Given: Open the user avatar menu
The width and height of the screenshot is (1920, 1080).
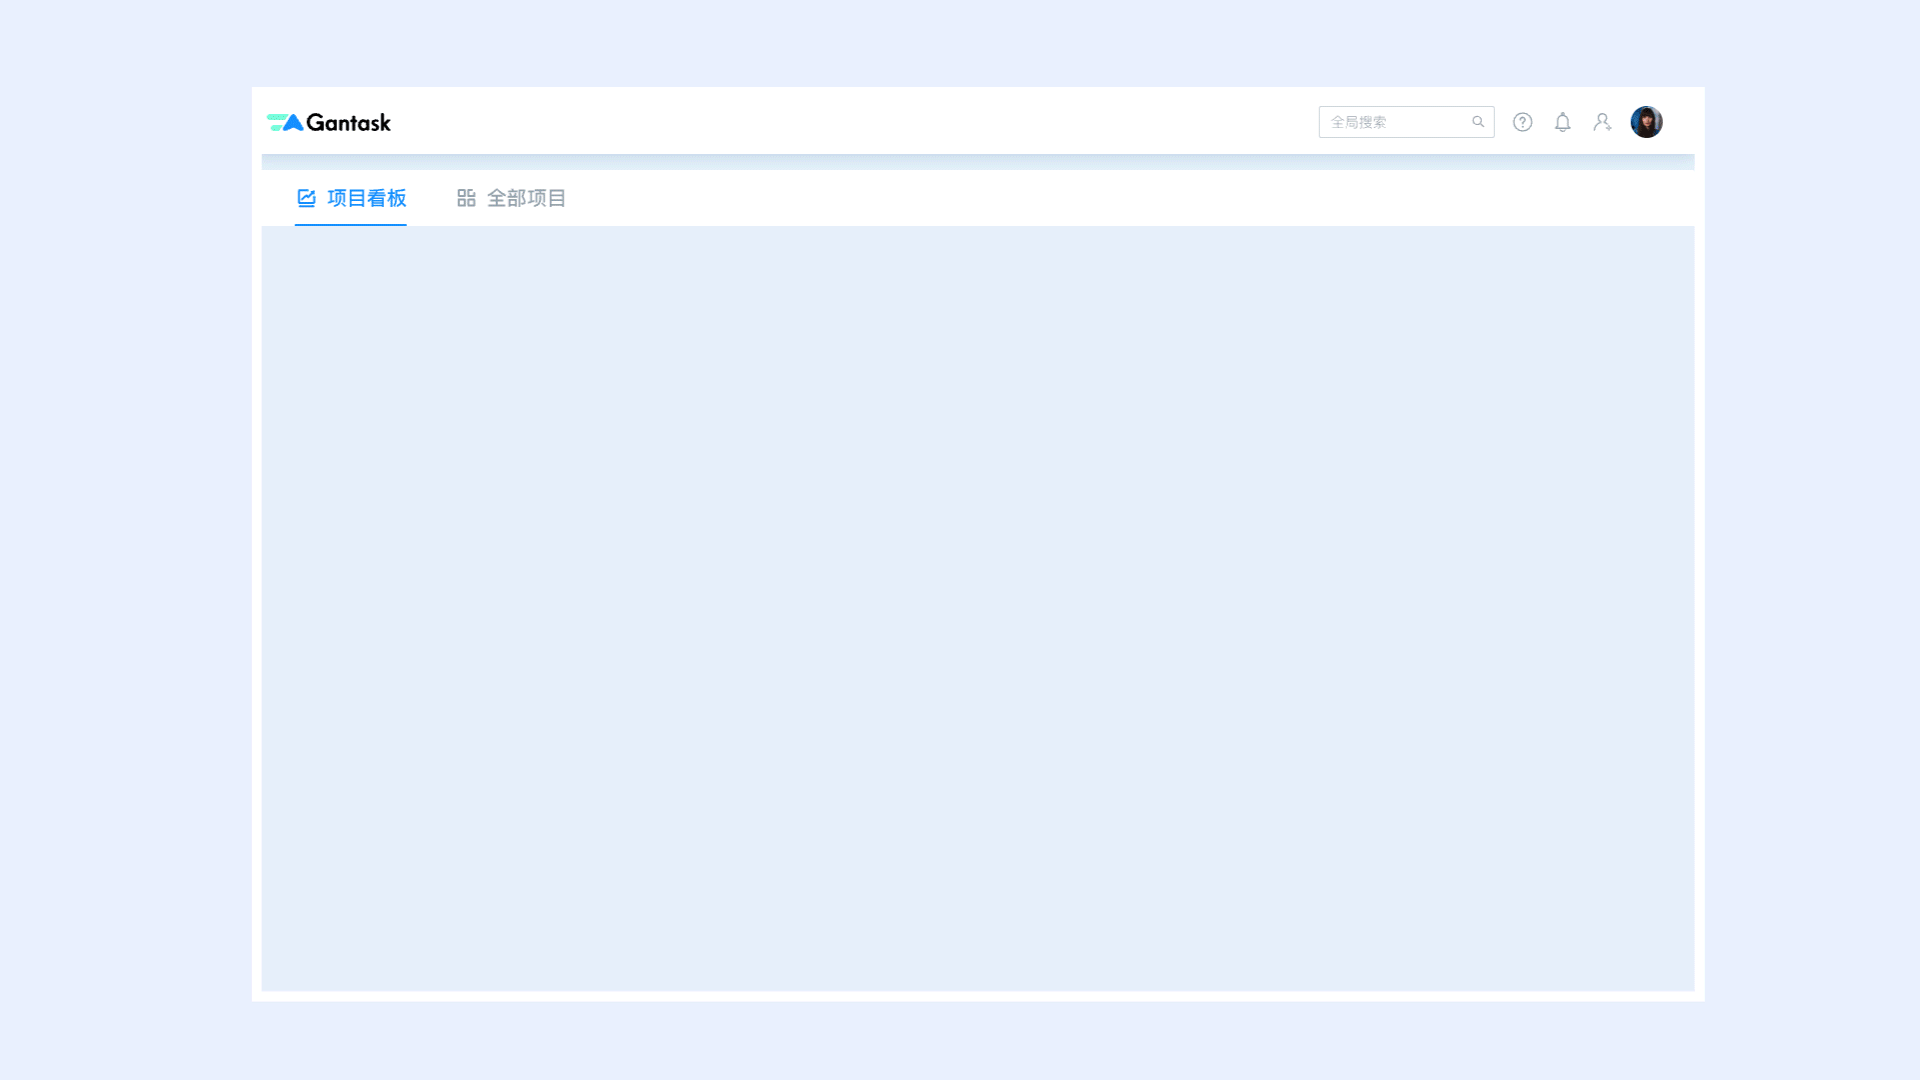Looking at the screenshot, I should (1646, 122).
